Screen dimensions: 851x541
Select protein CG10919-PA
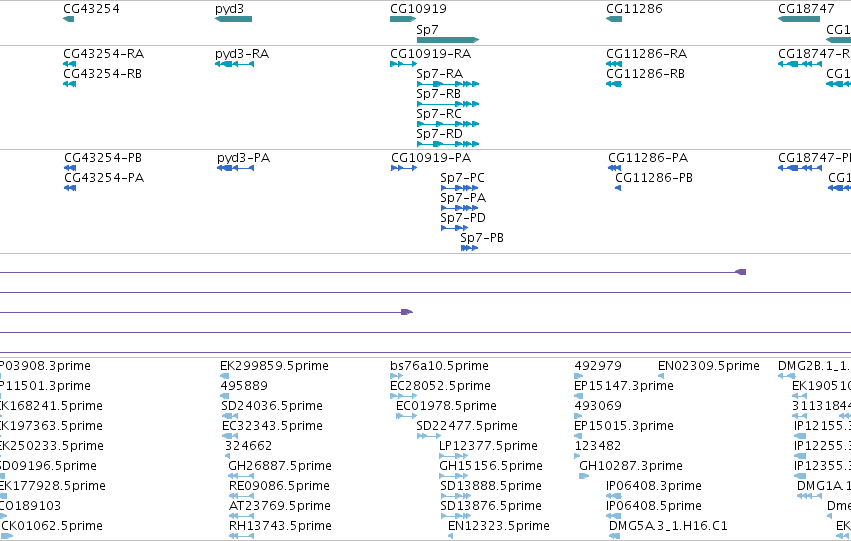(x=404, y=169)
